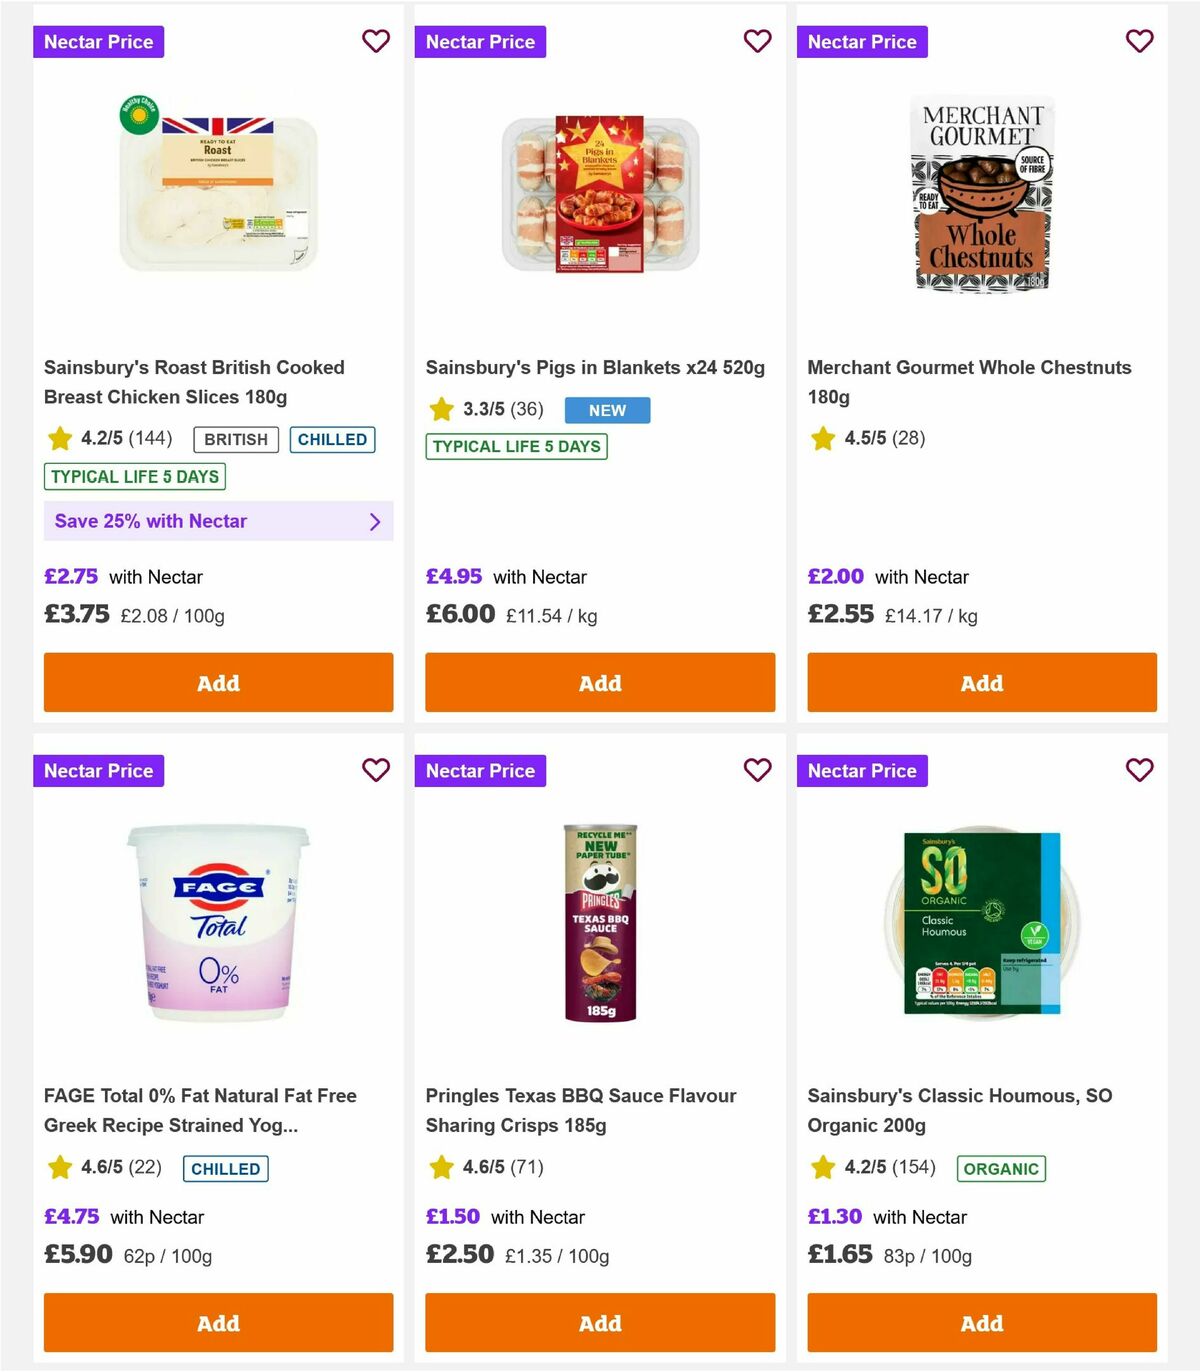The width and height of the screenshot is (1200, 1372).
Task: Favourite the Merchant Gourmet Whole Chestnuts
Action: pos(1139,41)
